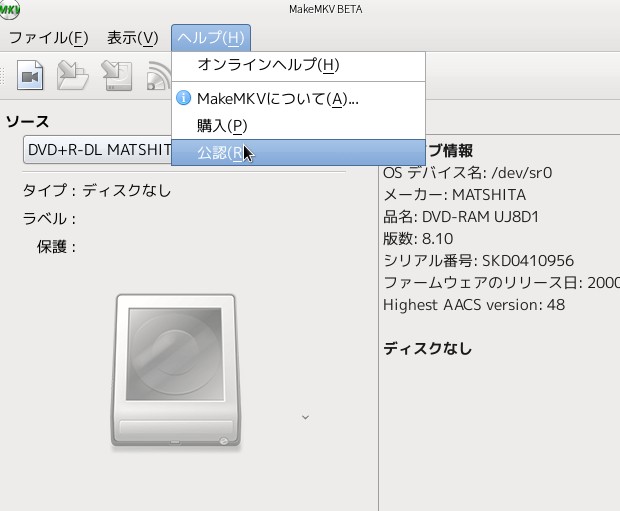Click OS デバイス名: /dev/sr0 line
This screenshot has height=511, width=620.
pyautogui.click(x=468, y=173)
